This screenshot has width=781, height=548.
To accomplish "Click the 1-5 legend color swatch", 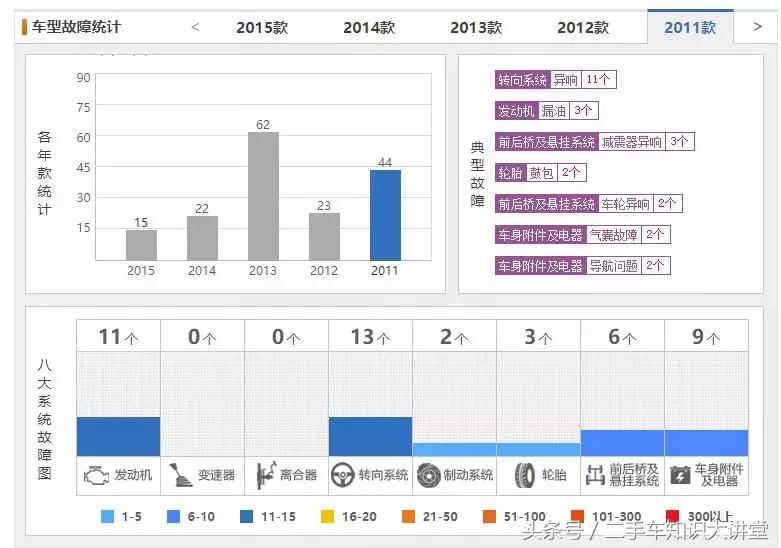I will tap(107, 516).
